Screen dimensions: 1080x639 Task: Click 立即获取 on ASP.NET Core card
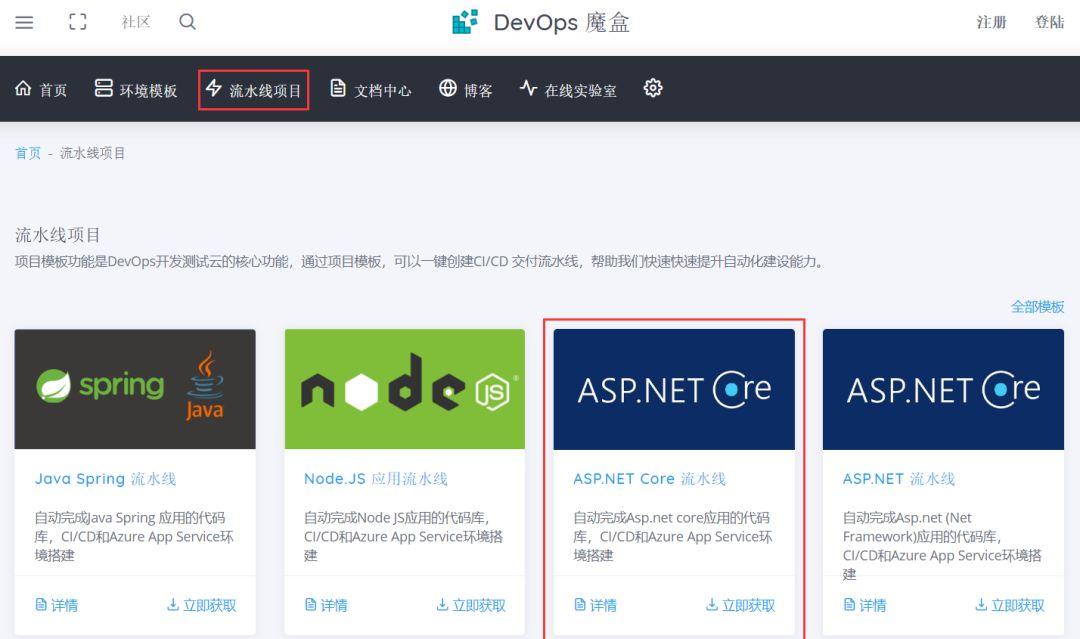[740, 605]
